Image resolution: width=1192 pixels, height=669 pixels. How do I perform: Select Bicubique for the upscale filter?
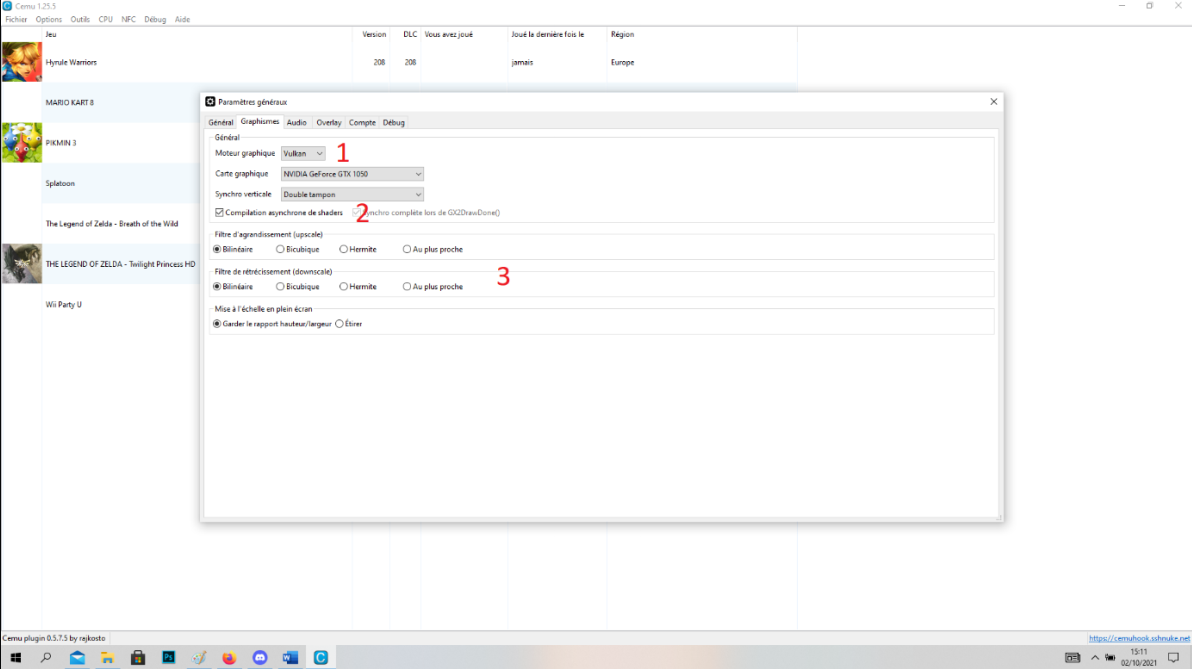point(280,249)
